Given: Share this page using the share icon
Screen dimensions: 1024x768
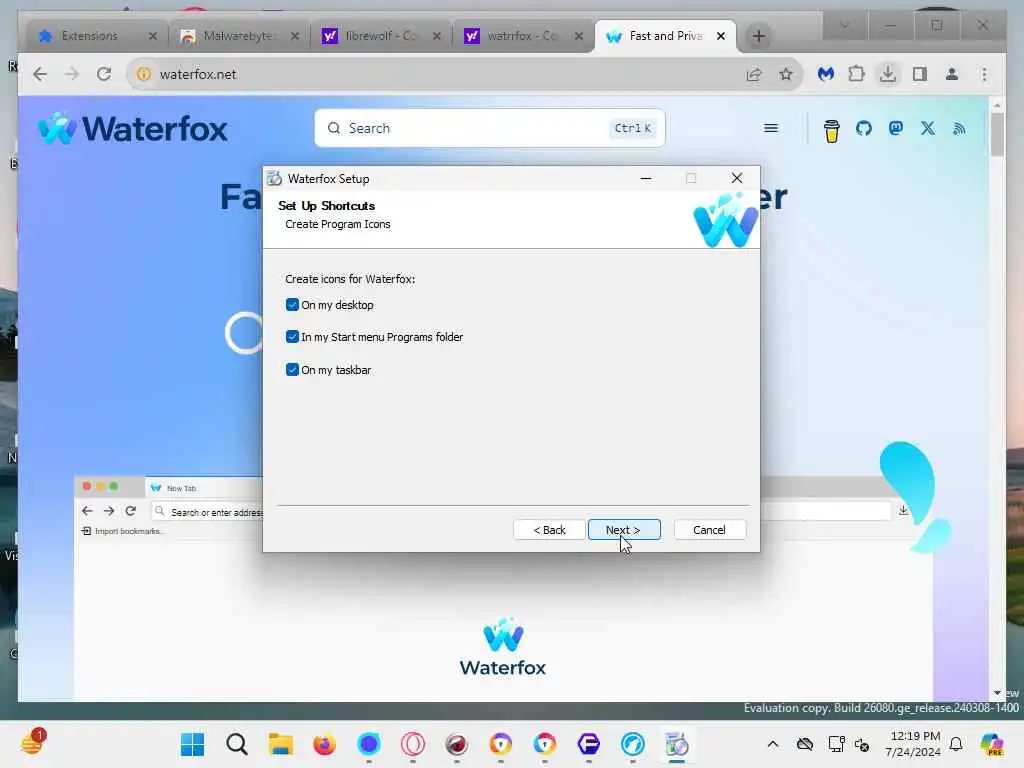Looking at the screenshot, I should click(x=754, y=74).
